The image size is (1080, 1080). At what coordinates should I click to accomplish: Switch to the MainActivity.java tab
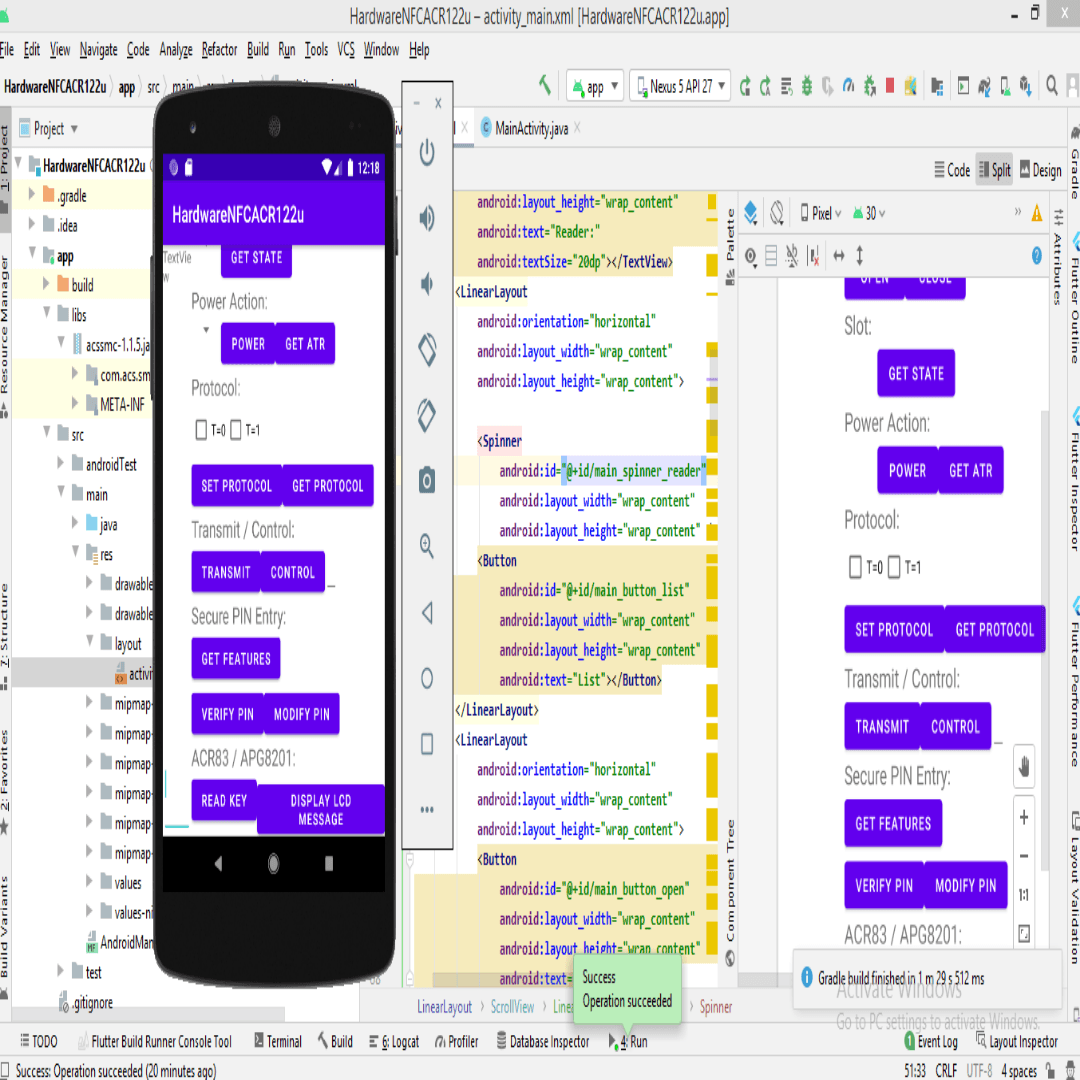pyautogui.click(x=524, y=128)
